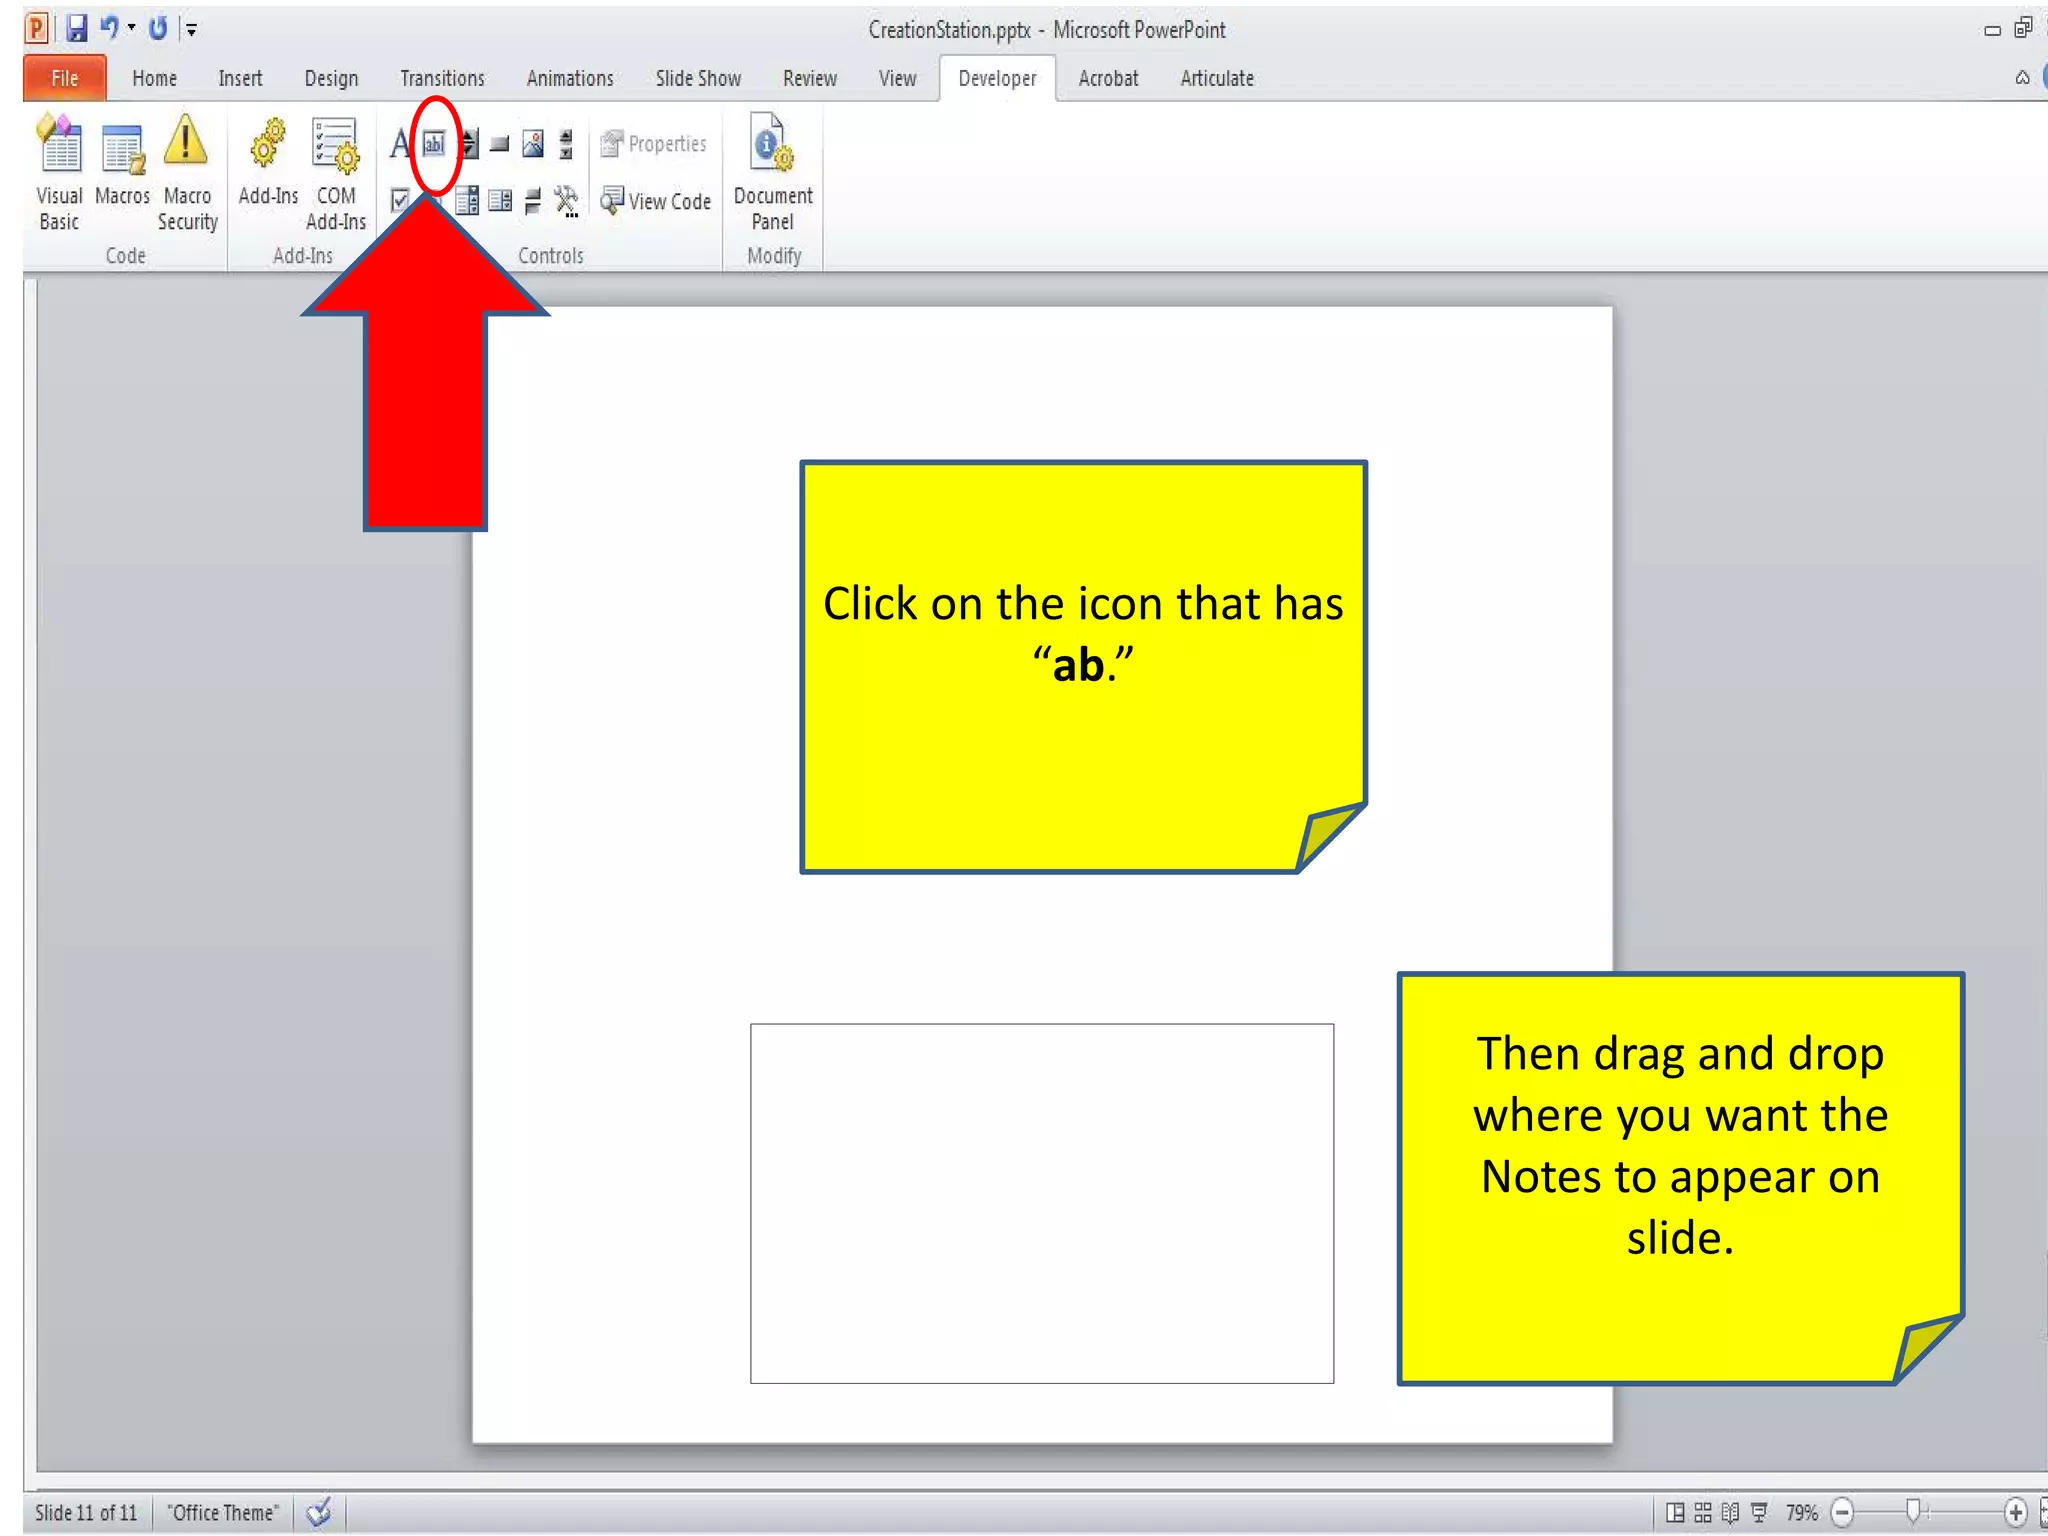
Task: Click the zoom out minus button
Action: coord(1842,1512)
